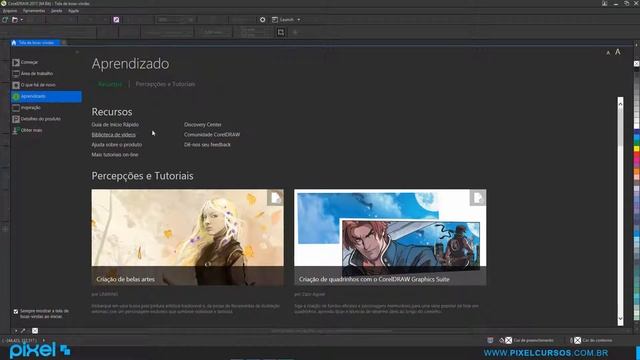Expand the Launch dropdown arrow

coord(299,20)
